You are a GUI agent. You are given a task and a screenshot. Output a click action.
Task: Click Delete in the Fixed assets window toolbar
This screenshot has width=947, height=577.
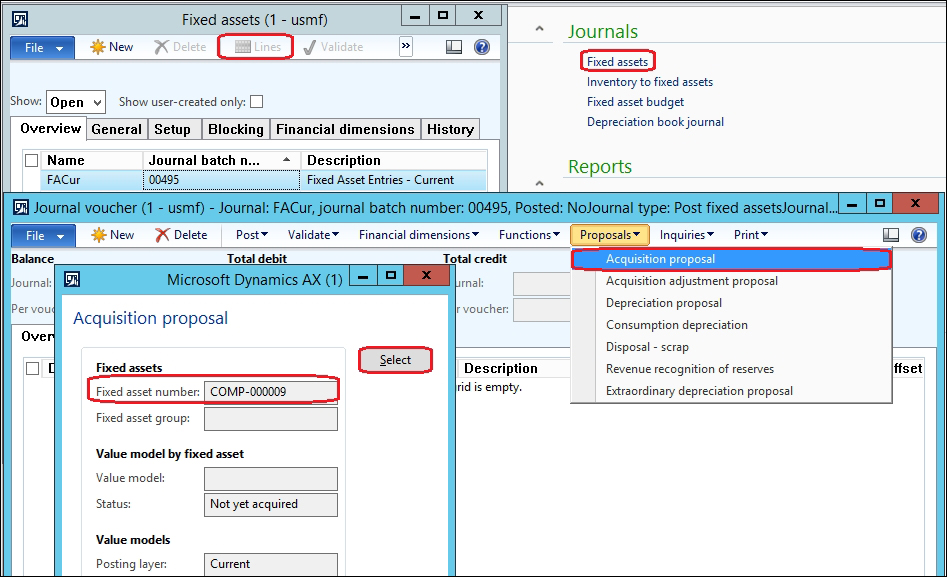[x=180, y=47]
